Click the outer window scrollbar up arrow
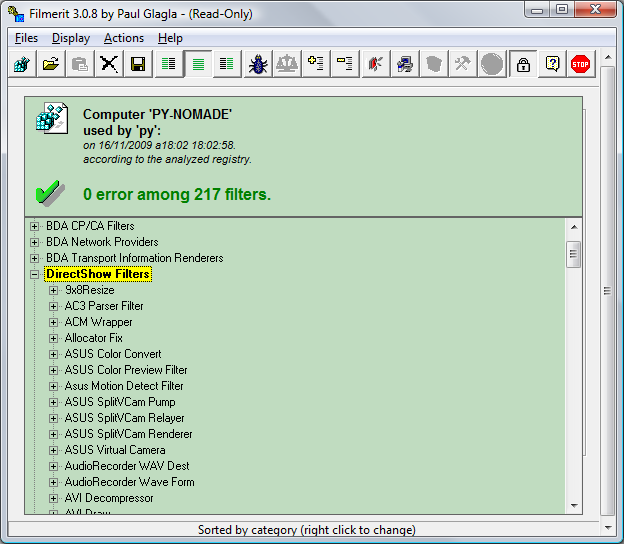Image resolution: width=624 pixels, height=544 pixels. (608, 57)
